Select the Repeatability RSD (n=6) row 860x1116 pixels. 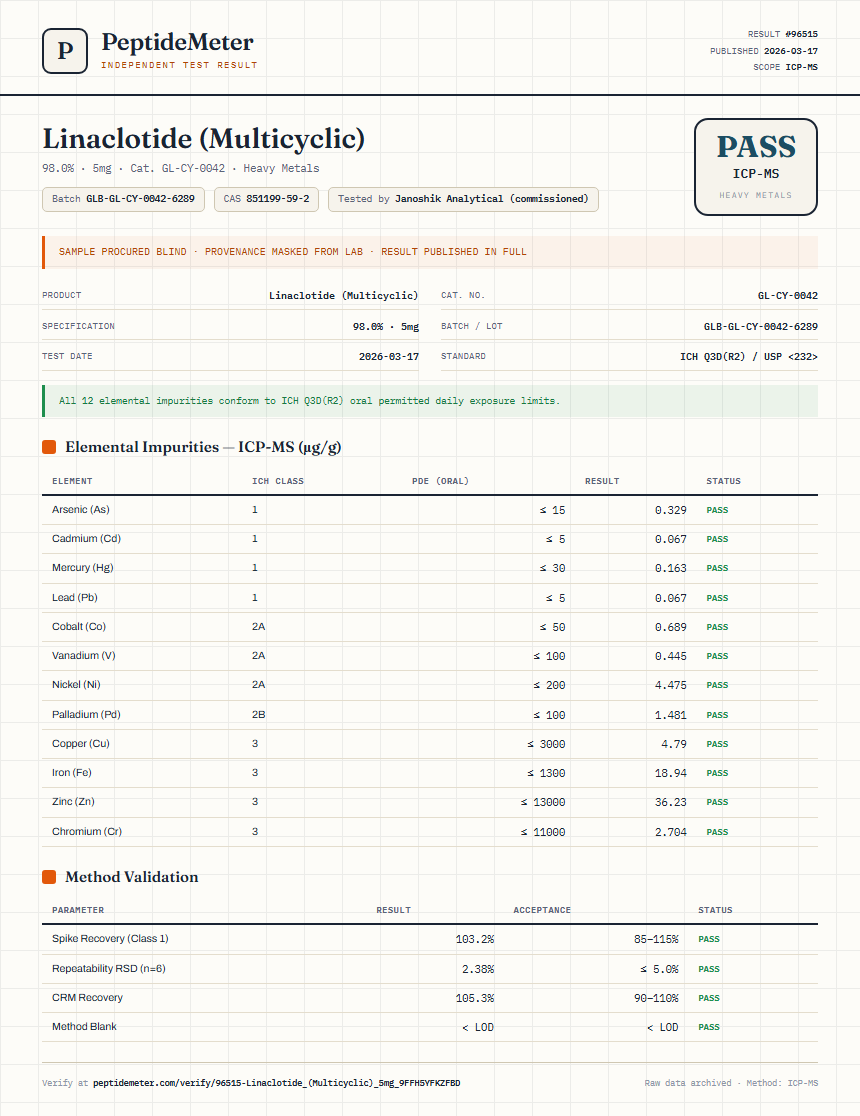pyautogui.click(x=430, y=969)
